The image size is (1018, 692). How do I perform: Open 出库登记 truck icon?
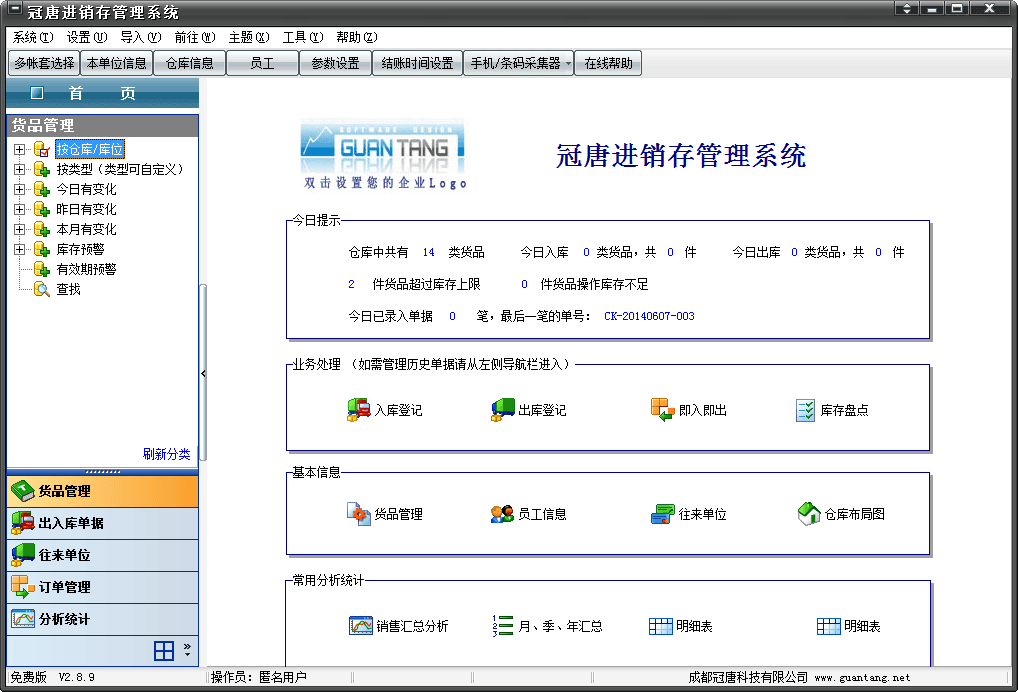tap(502, 410)
